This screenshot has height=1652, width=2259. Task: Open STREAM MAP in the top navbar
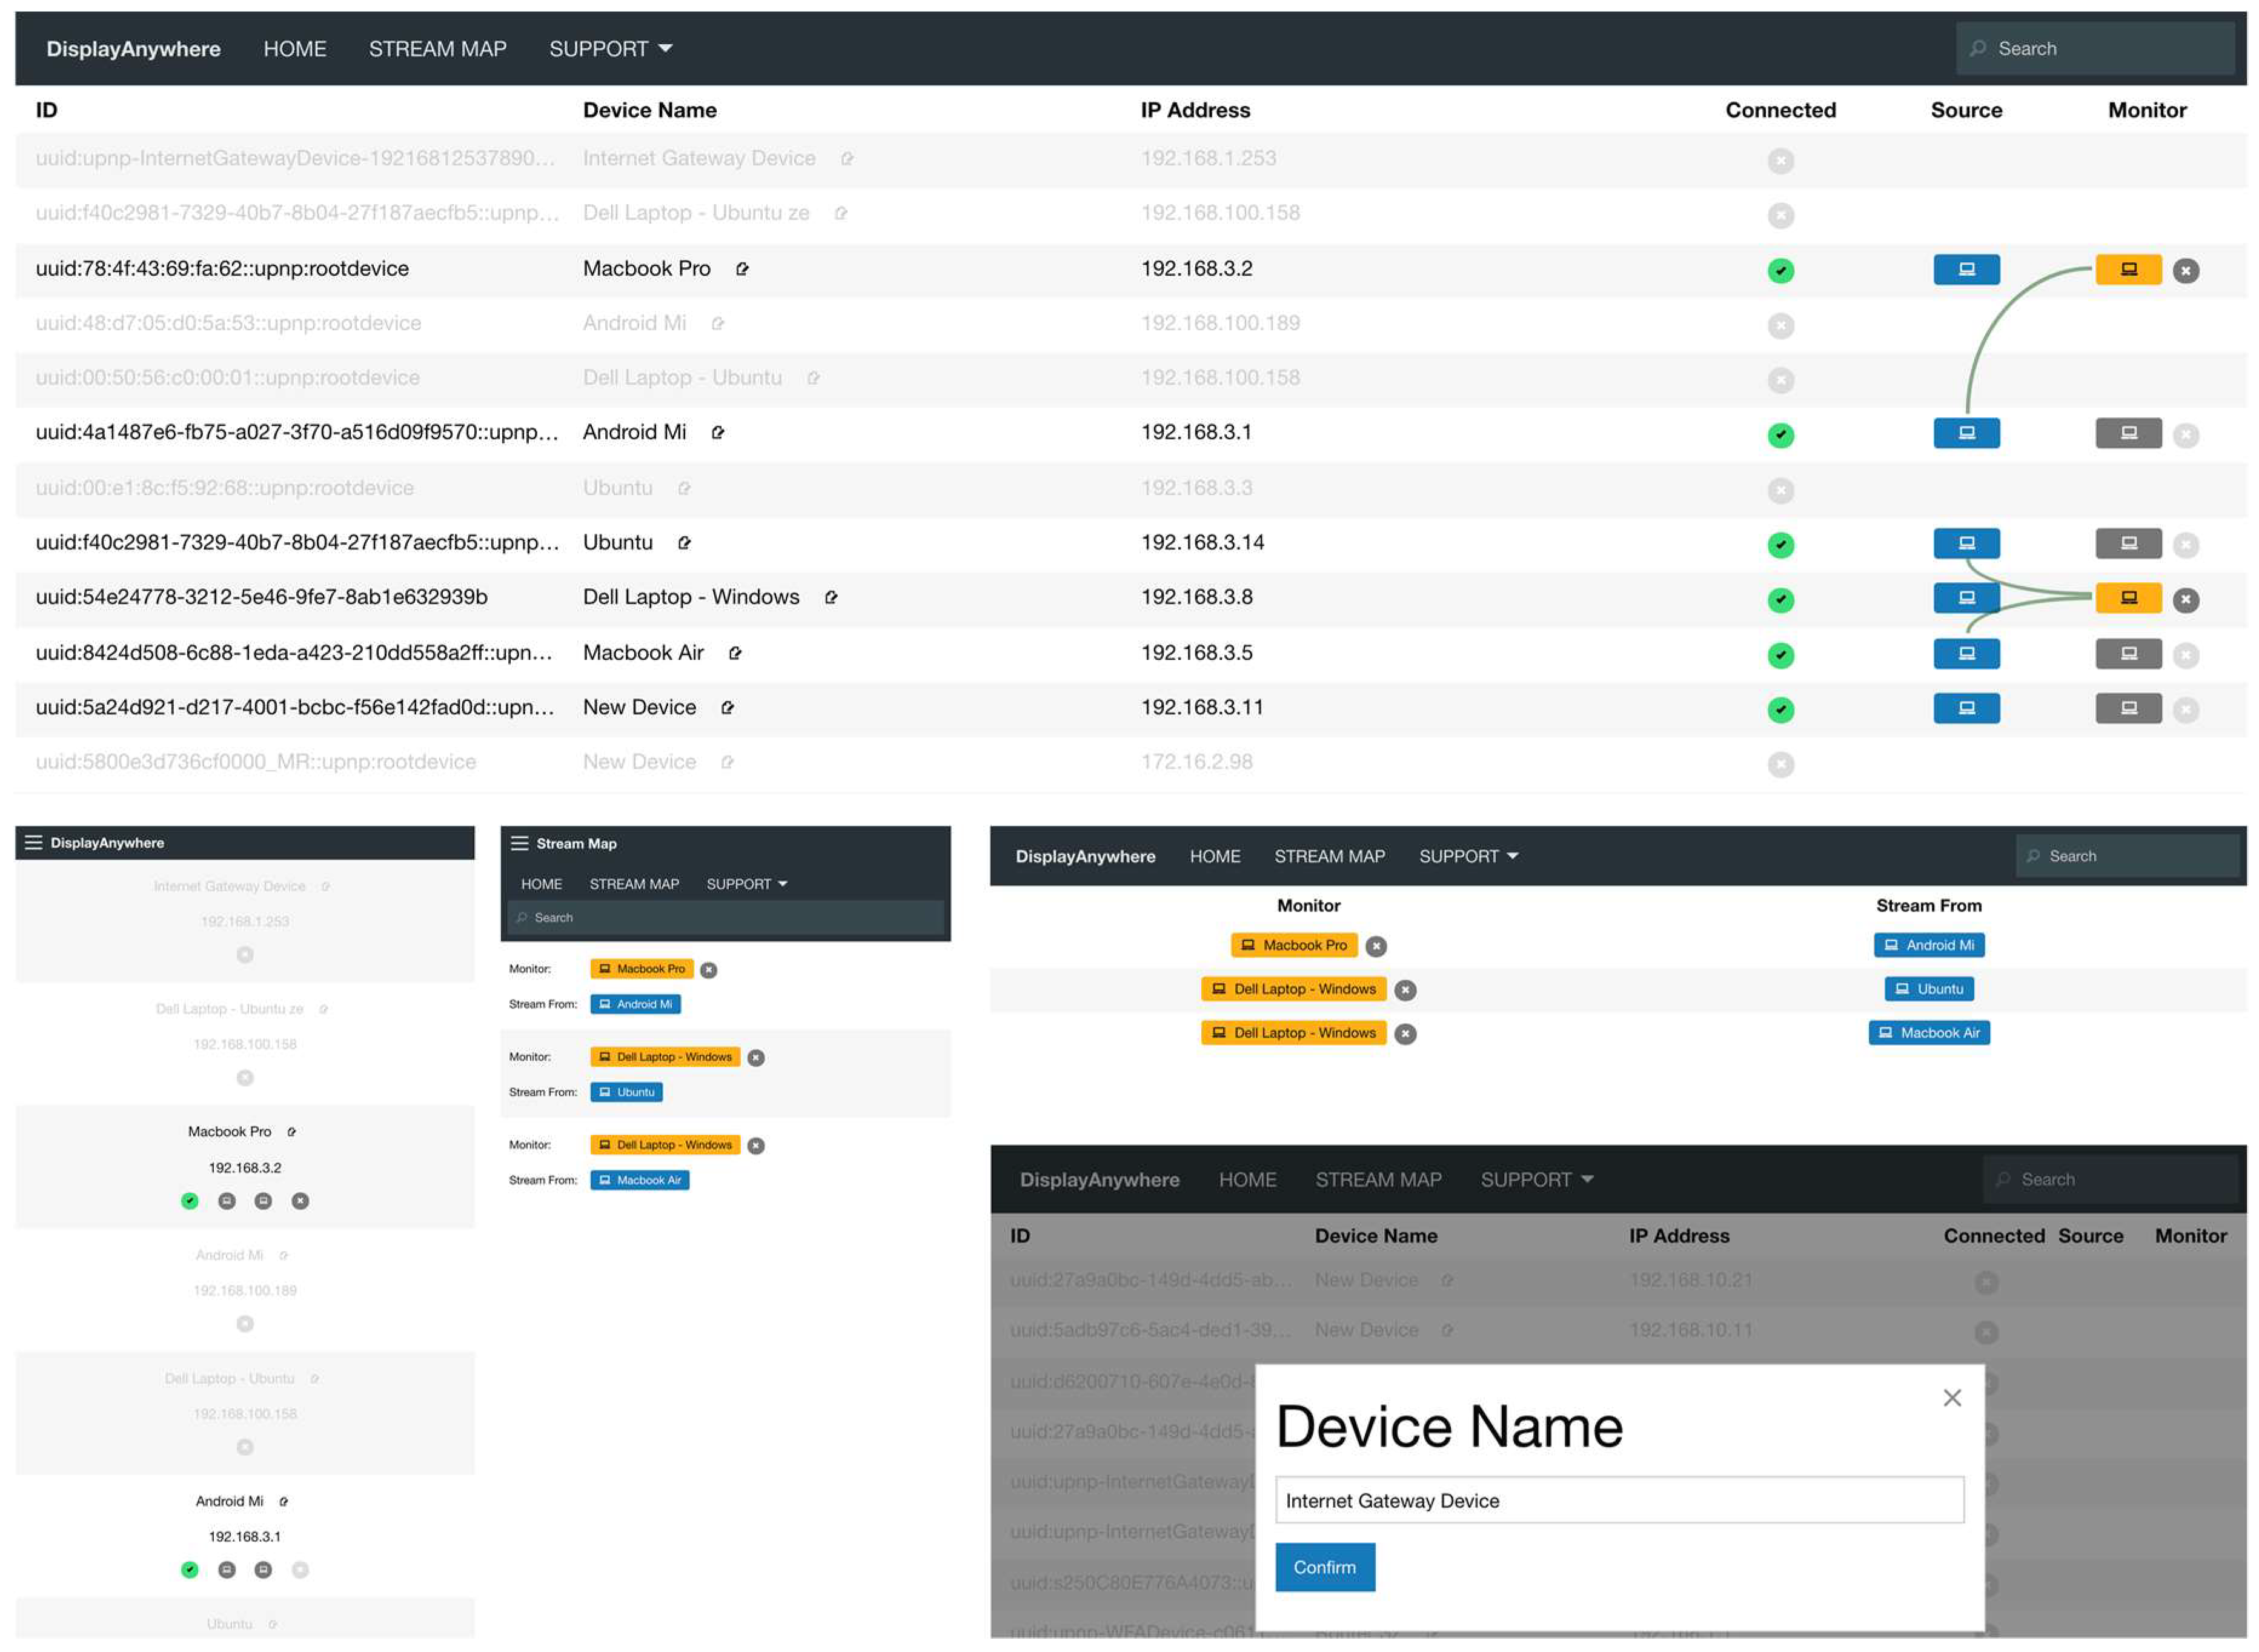point(437,49)
